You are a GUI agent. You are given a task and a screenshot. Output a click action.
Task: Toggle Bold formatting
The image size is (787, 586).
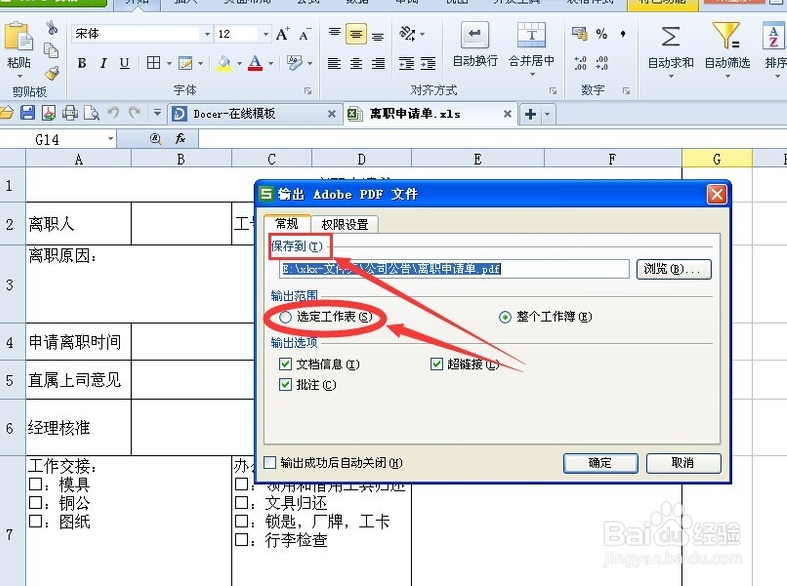82,63
